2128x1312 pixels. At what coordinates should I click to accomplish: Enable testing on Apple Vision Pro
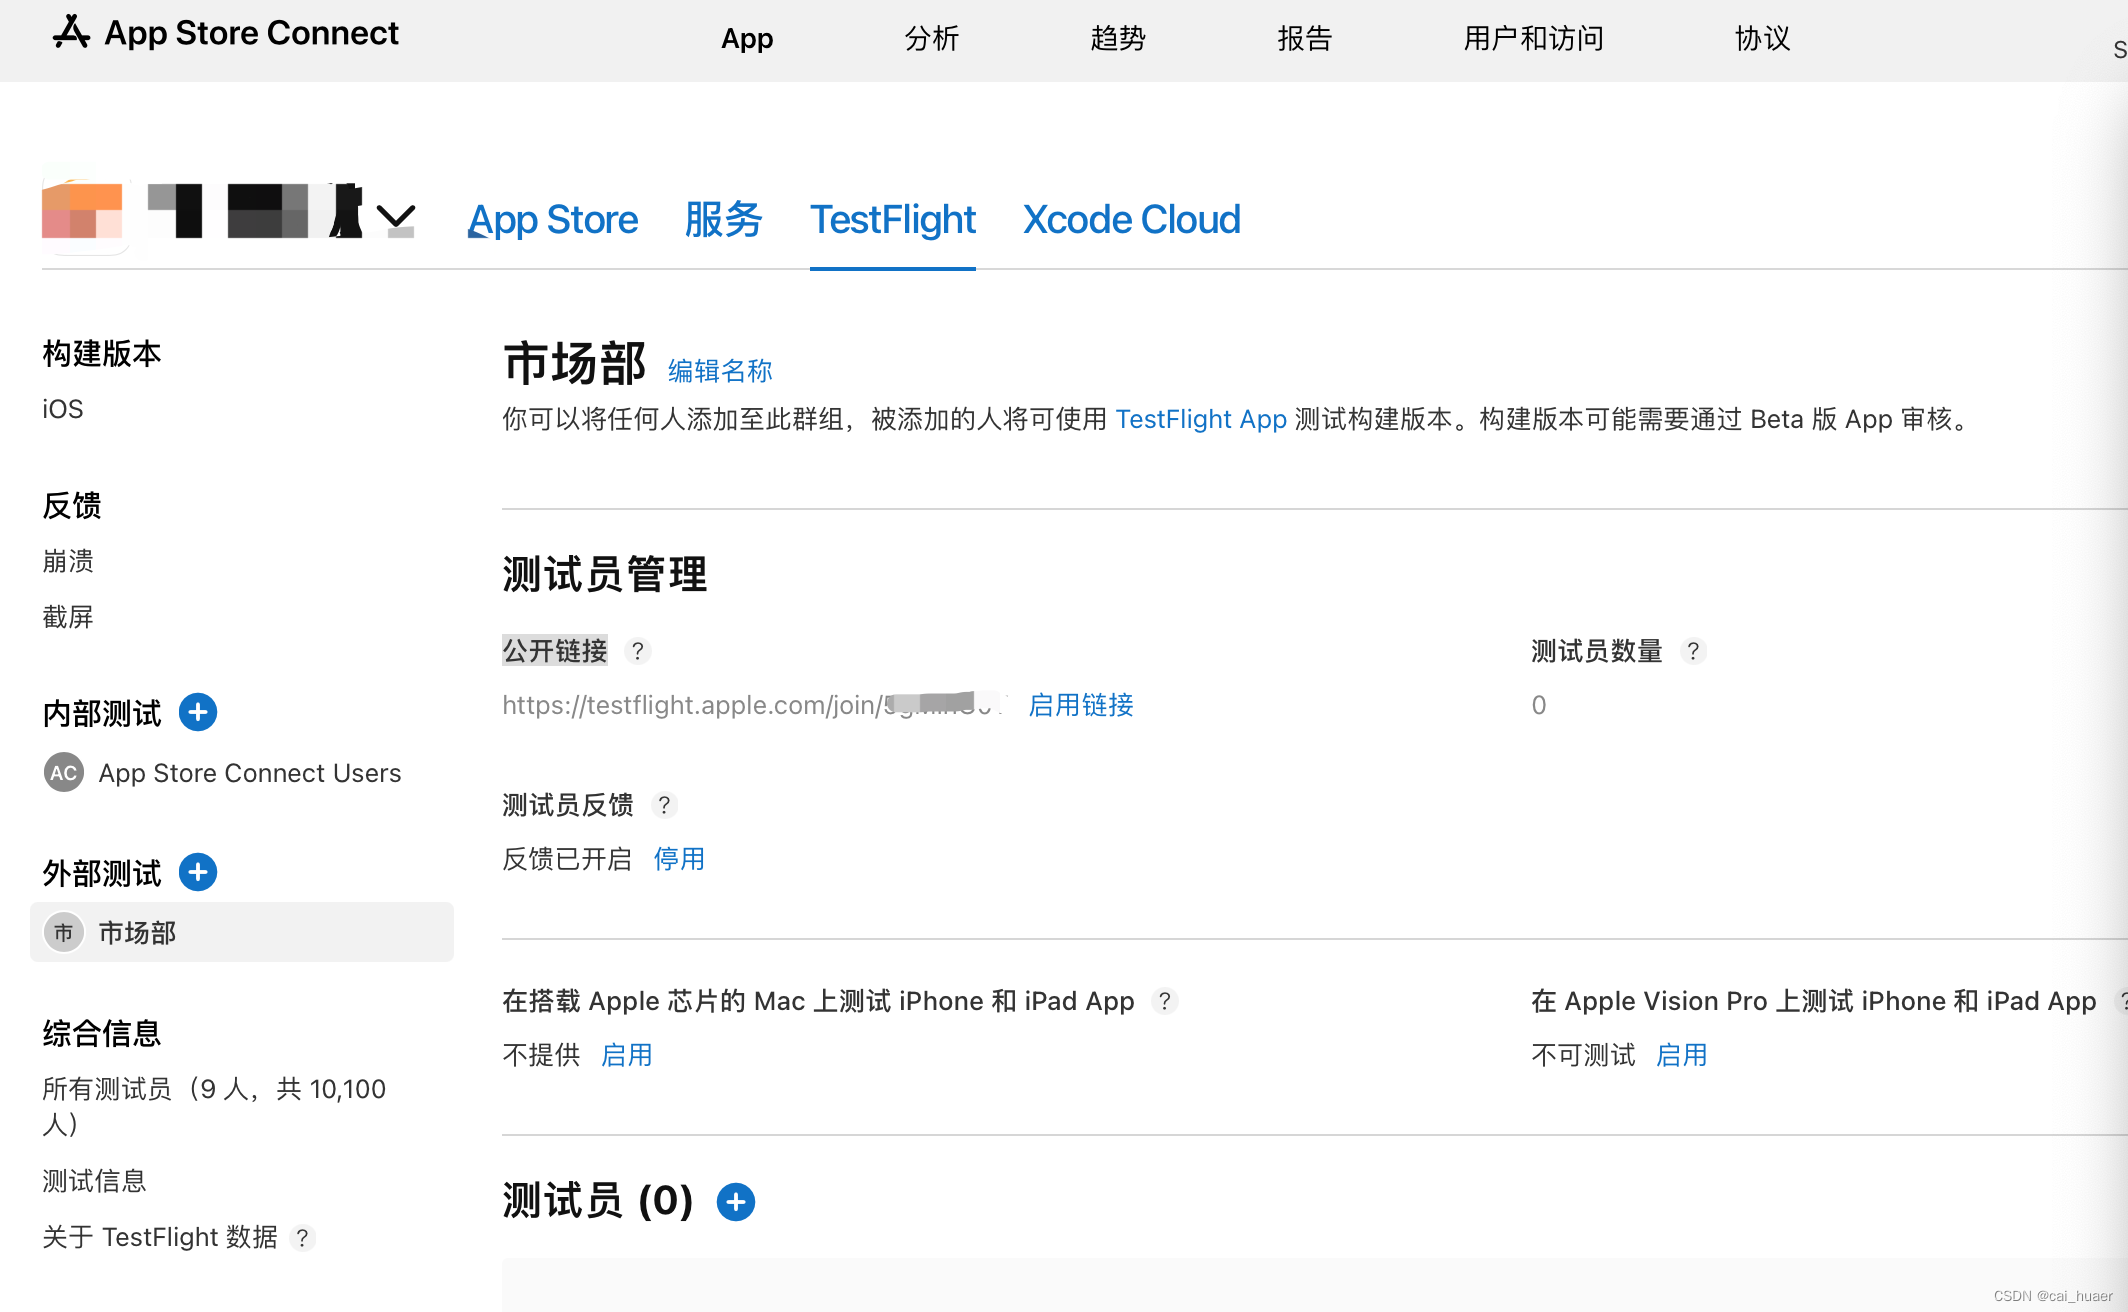pyautogui.click(x=1681, y=1054)
